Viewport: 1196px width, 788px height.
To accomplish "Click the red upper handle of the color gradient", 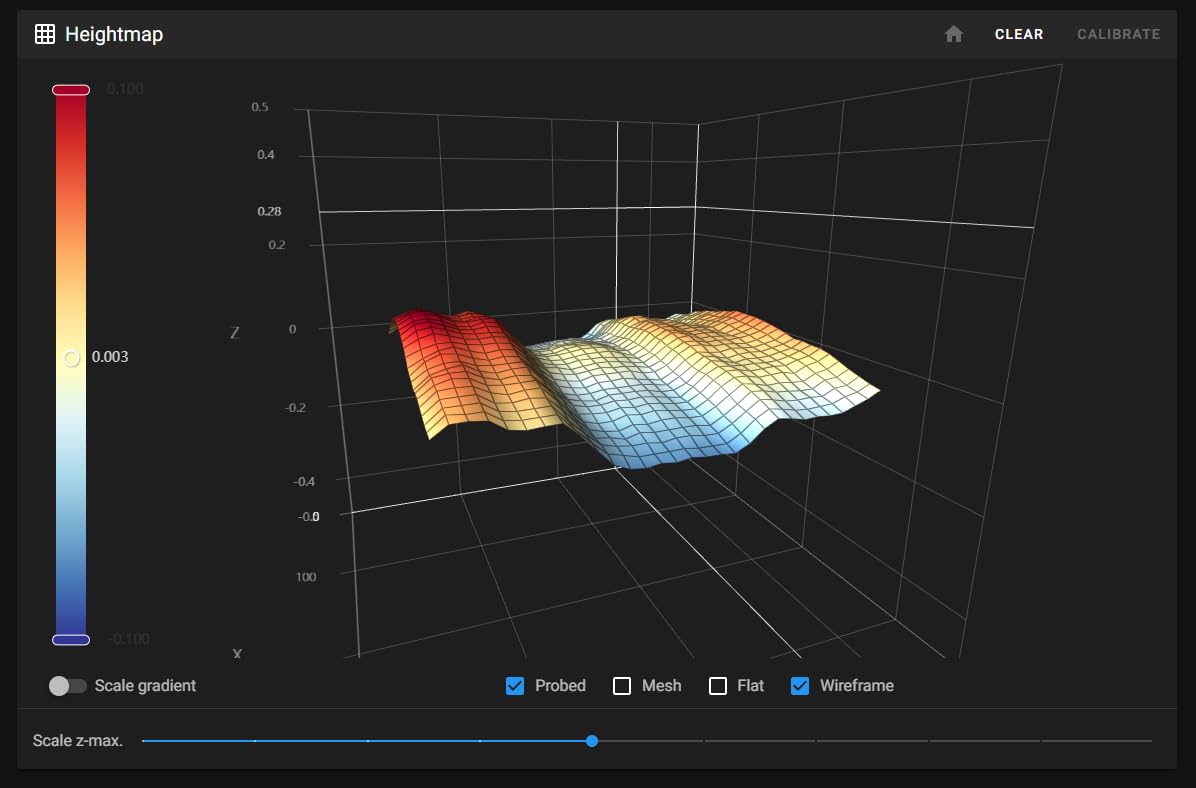I will 71,90.
